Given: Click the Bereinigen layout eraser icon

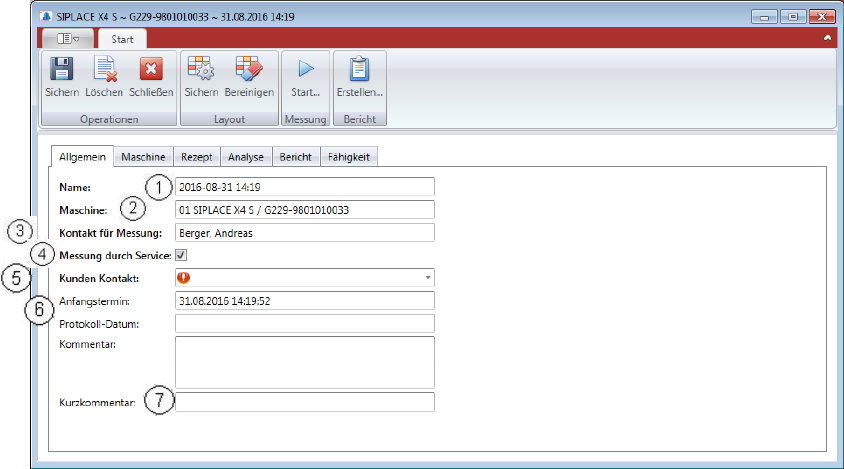Looking at the screenshot, I should pos(249,69).
